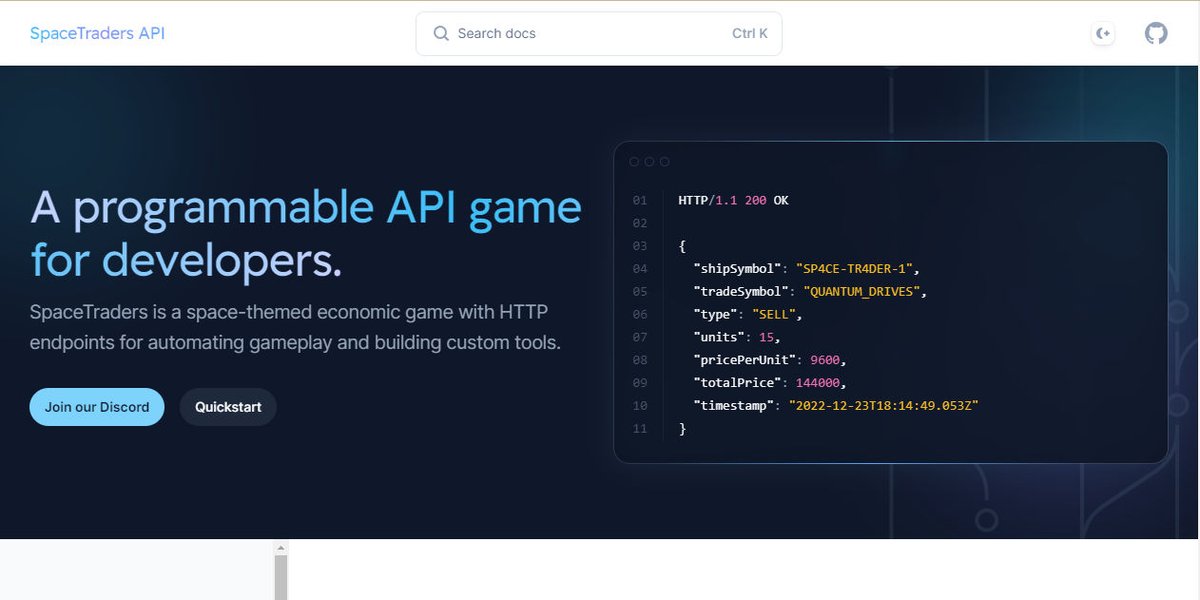
Task: Open the GitHub repository icon
Action: click(x=1156, y=33)
